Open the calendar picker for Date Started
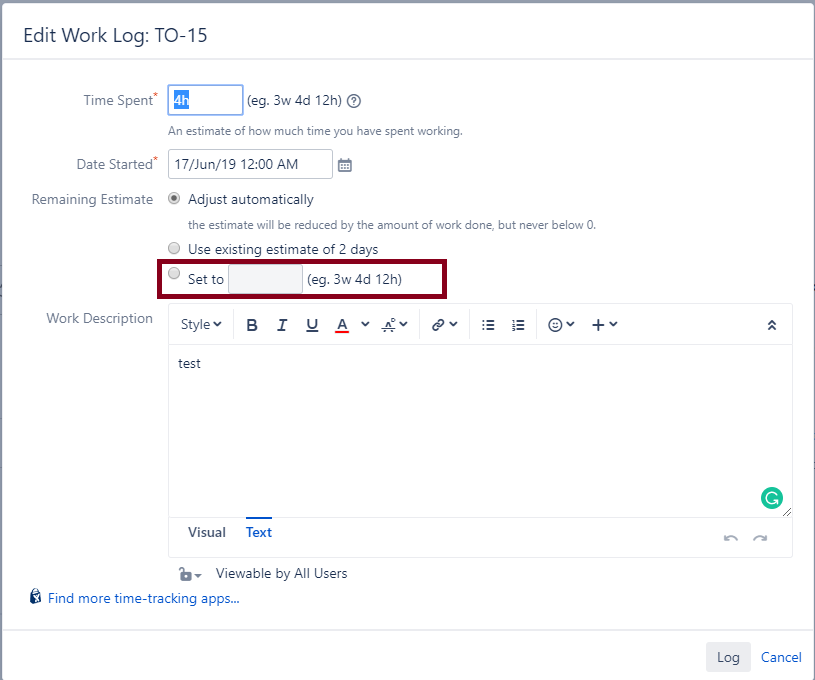 click(345, 164)
